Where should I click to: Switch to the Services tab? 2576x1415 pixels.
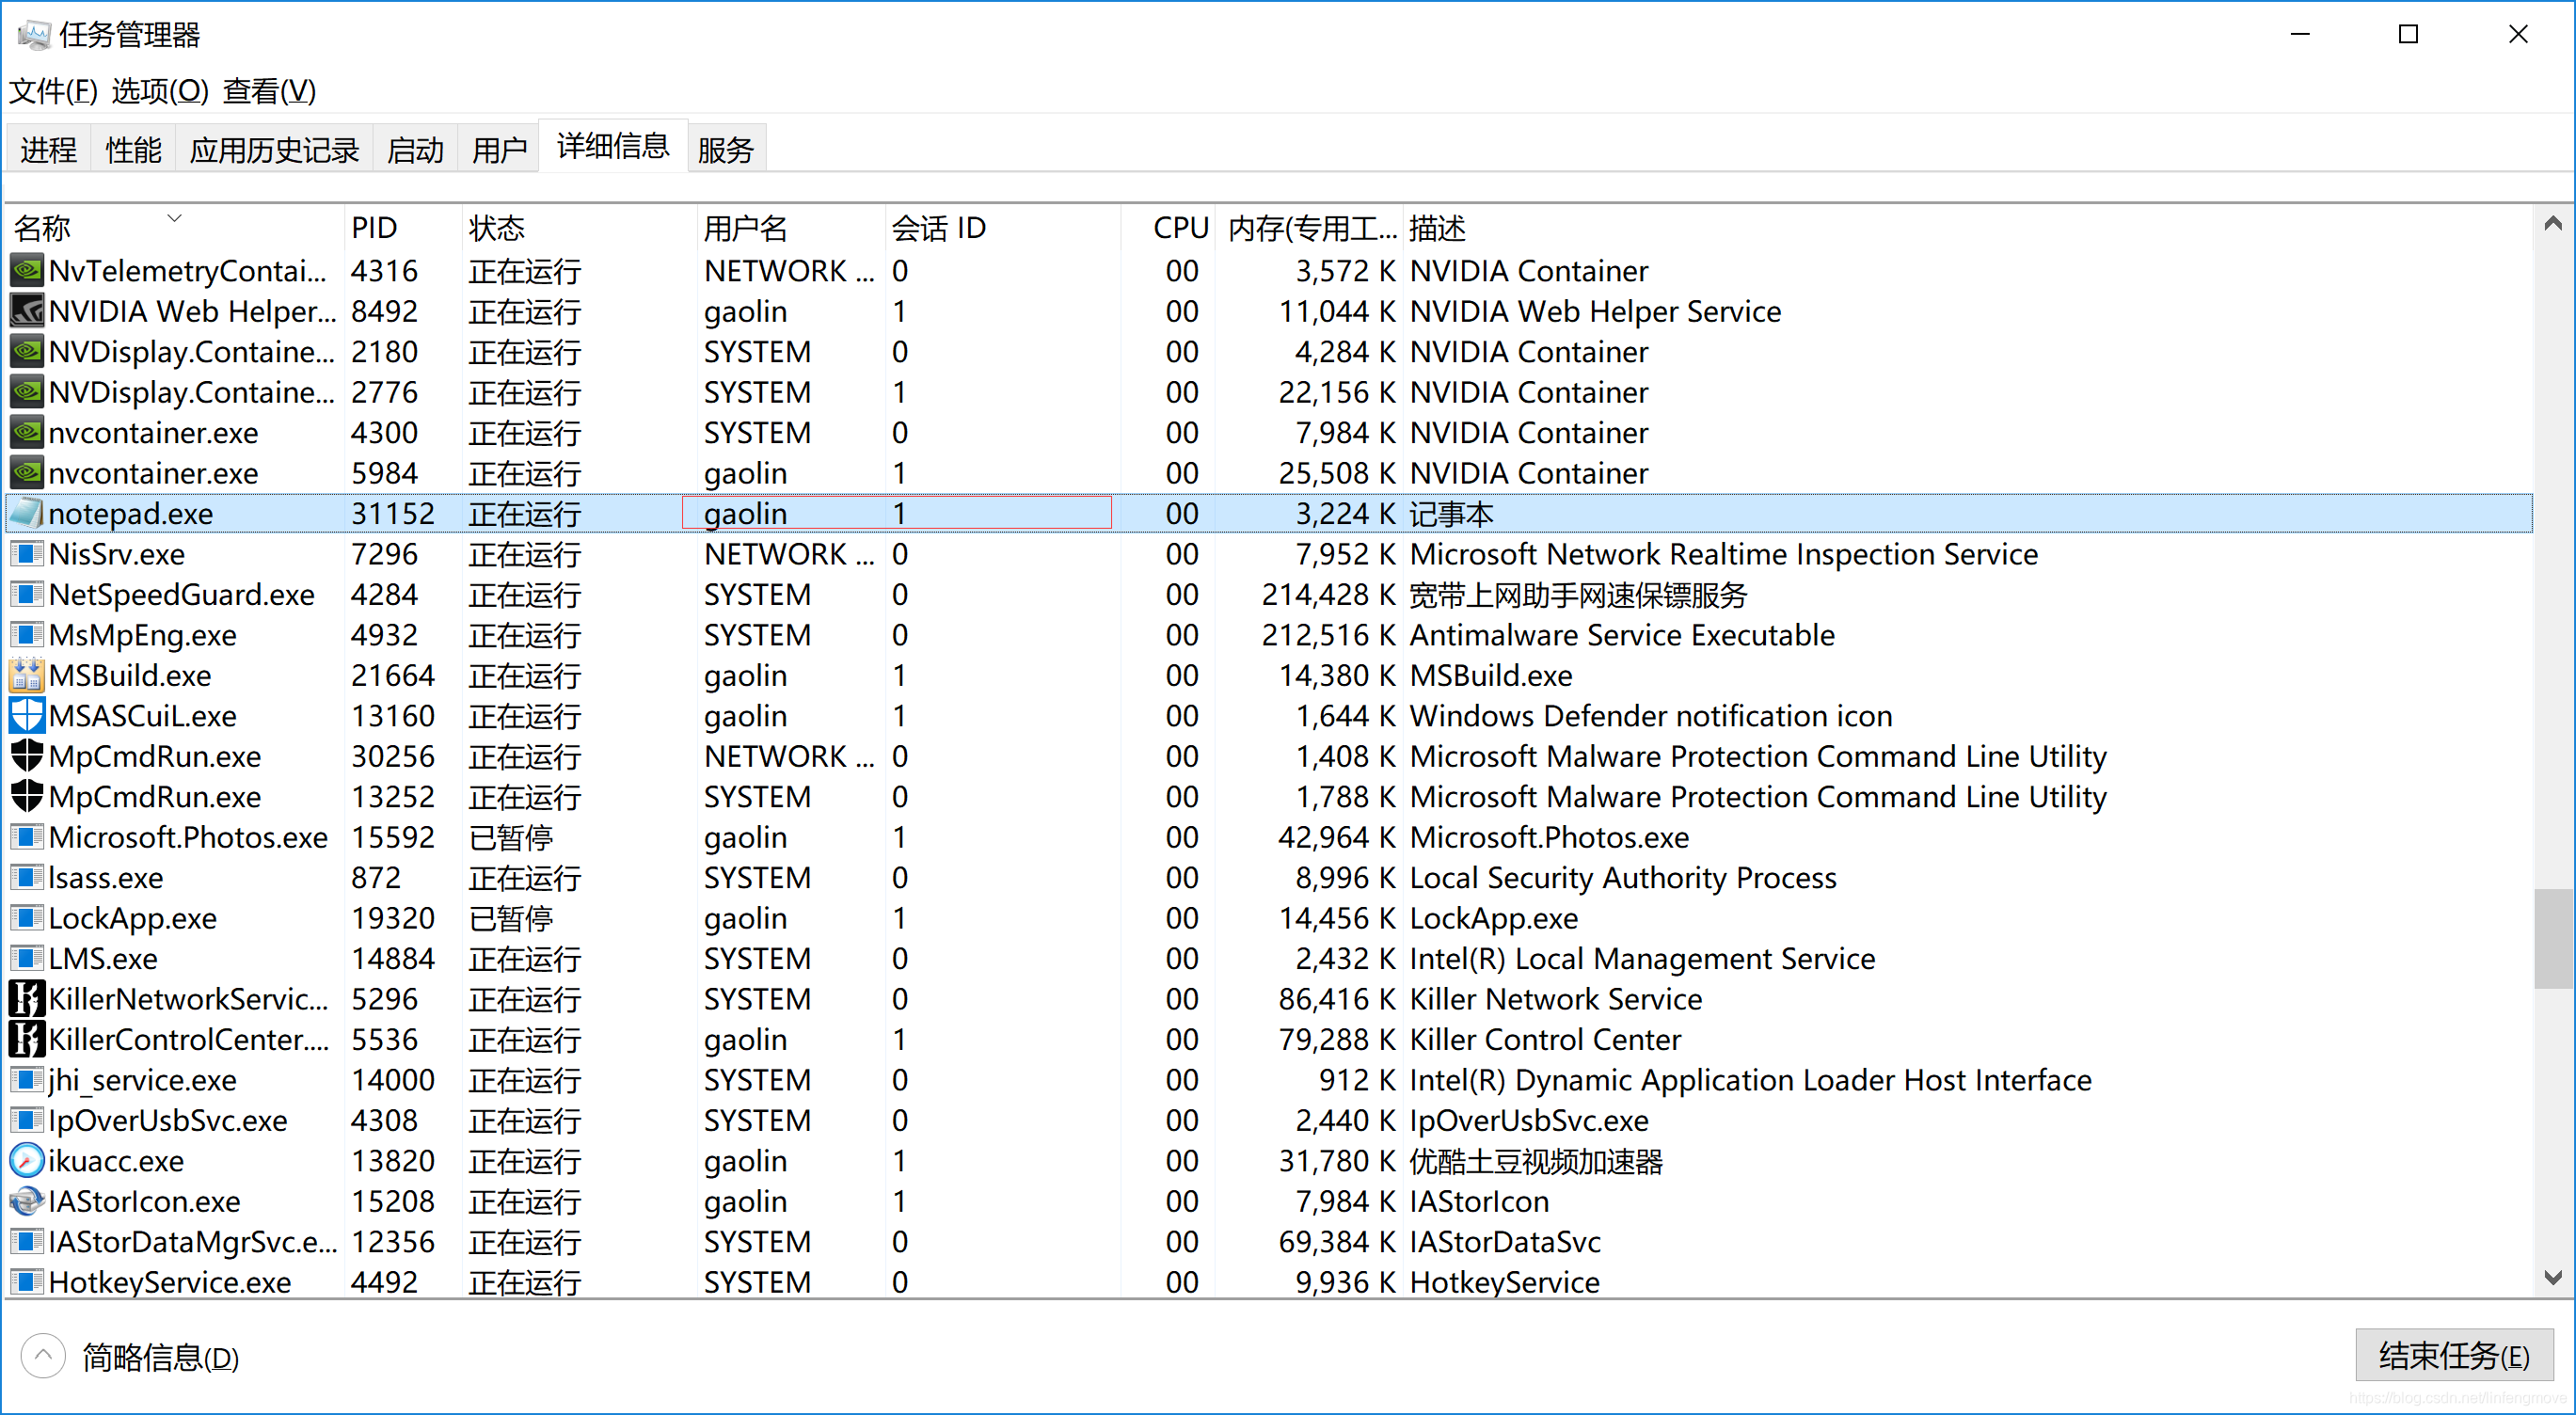tap(725, 150)
